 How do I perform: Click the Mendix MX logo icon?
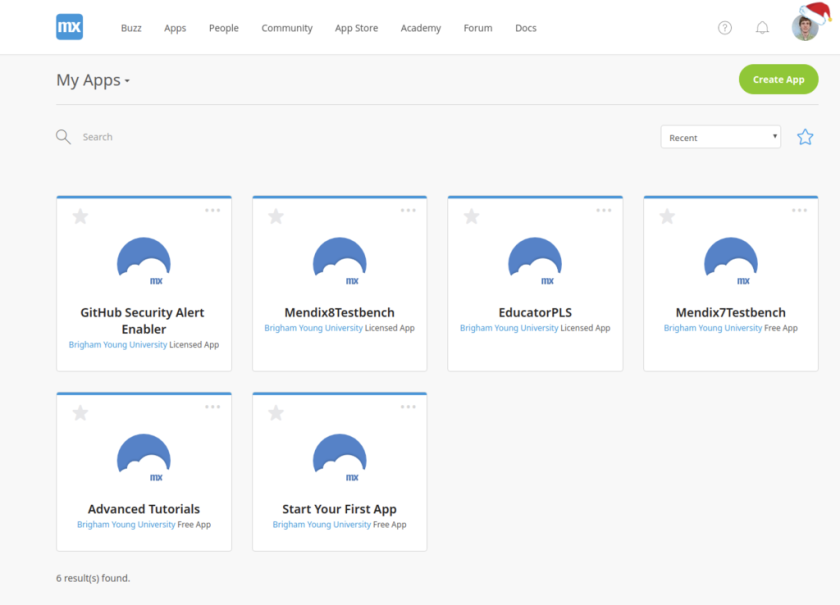tap(69, 27)
